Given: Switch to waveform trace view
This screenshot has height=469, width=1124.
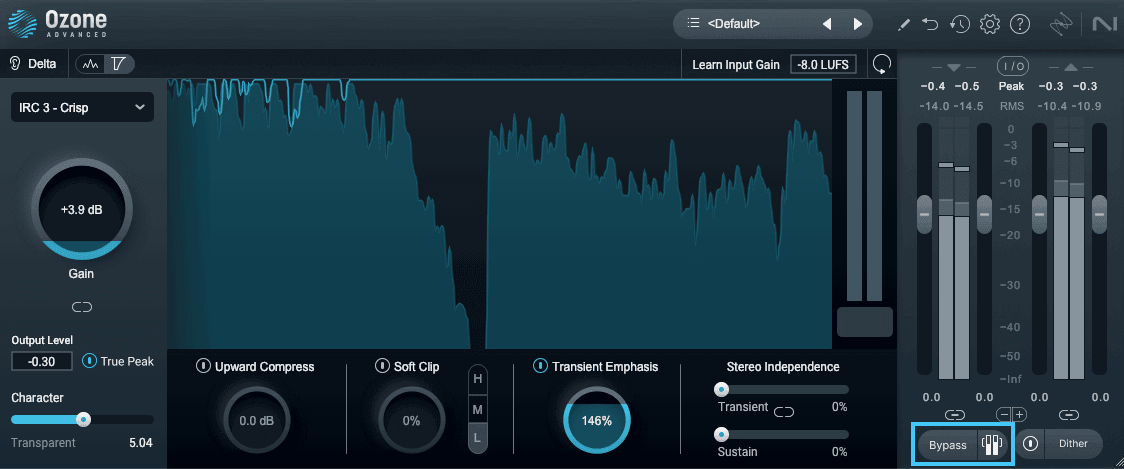Looking at the screenshot, I should pos(90,64).
